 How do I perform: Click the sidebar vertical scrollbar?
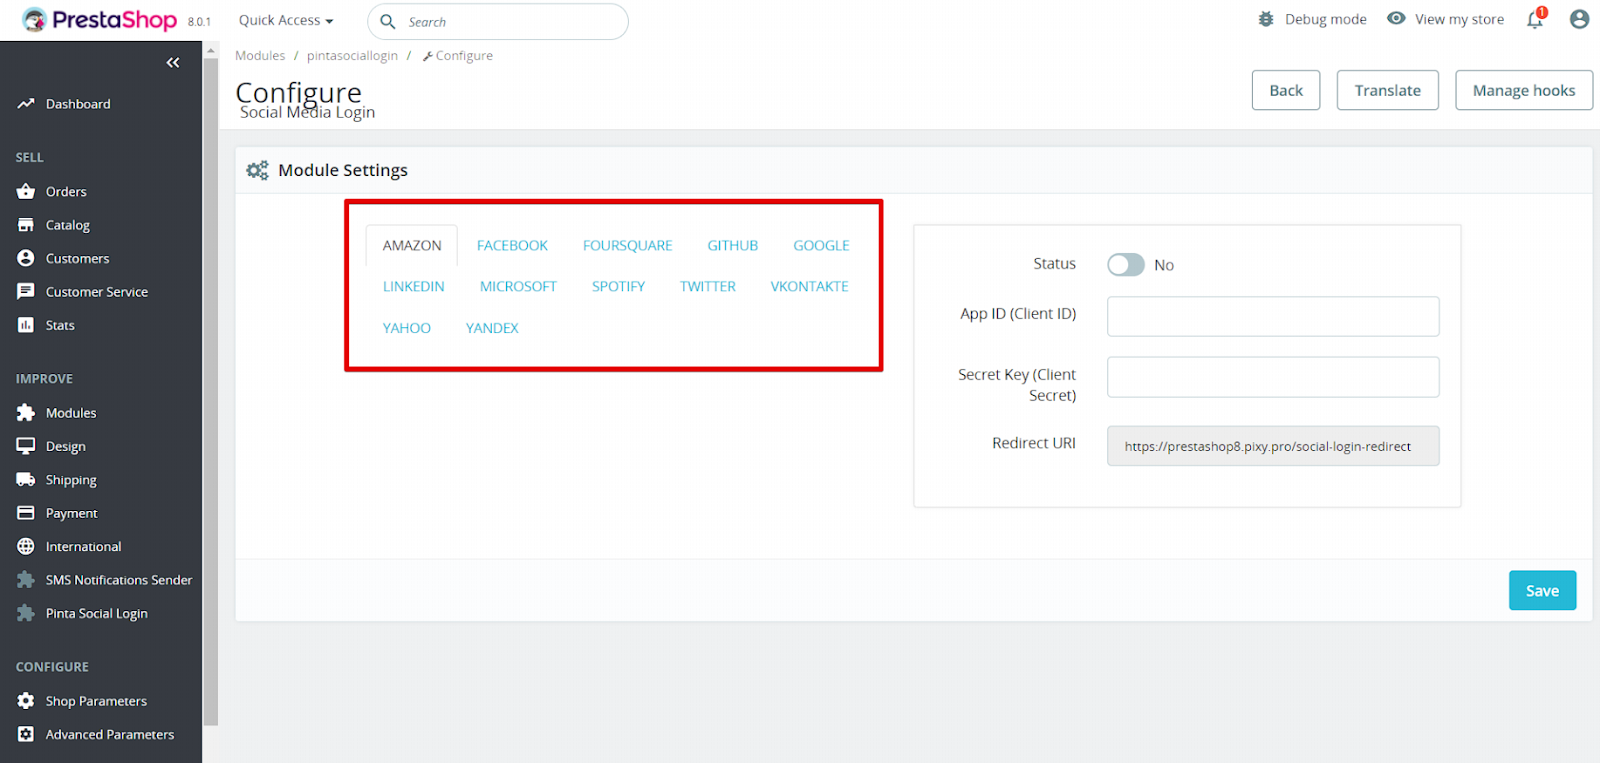[210, 390]
